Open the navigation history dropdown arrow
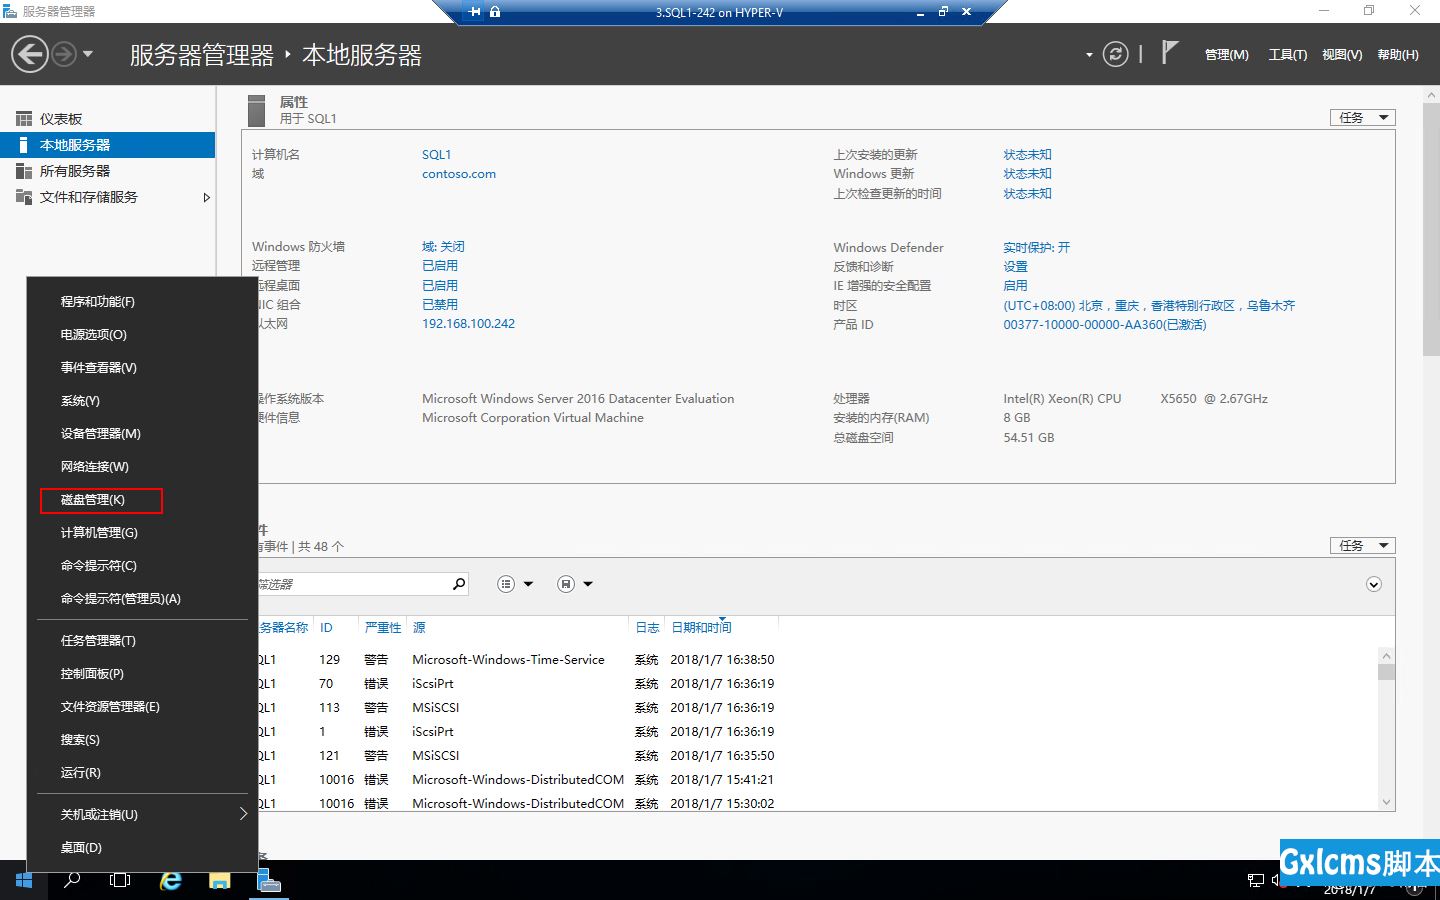The width and height of the screenshot is (1440, 900). 88,54
